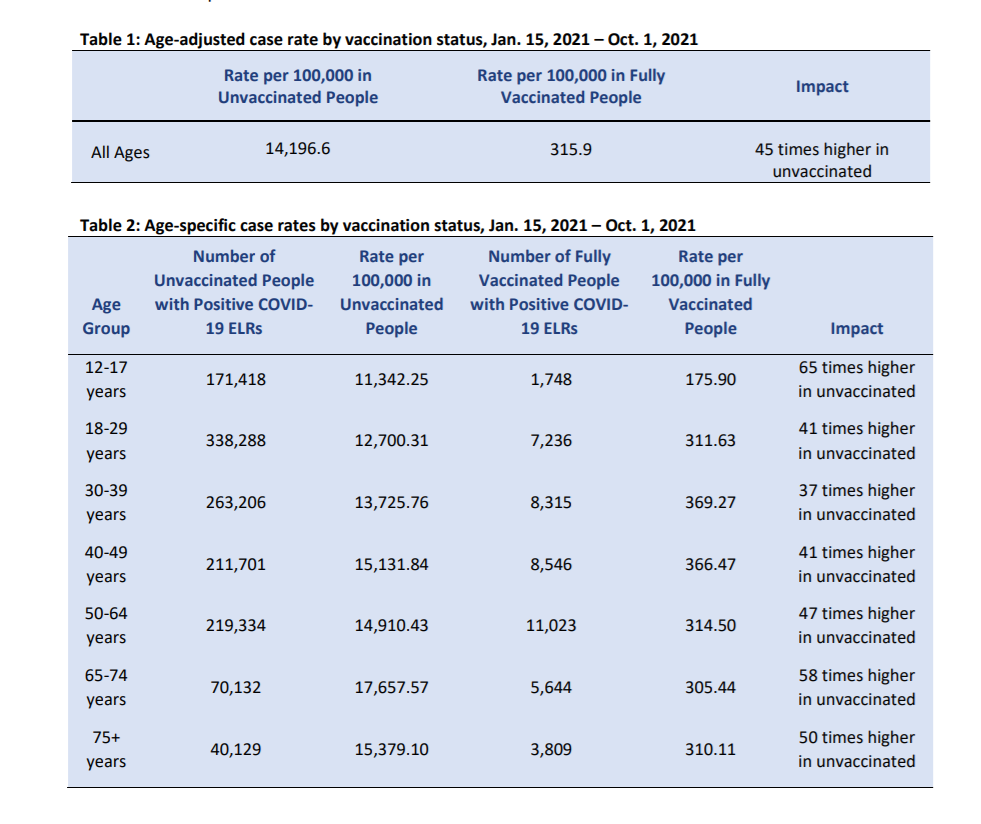Viewport: 981px width, 824px height.
Task: Select the cell 70,132
Action: pos(236,688)
